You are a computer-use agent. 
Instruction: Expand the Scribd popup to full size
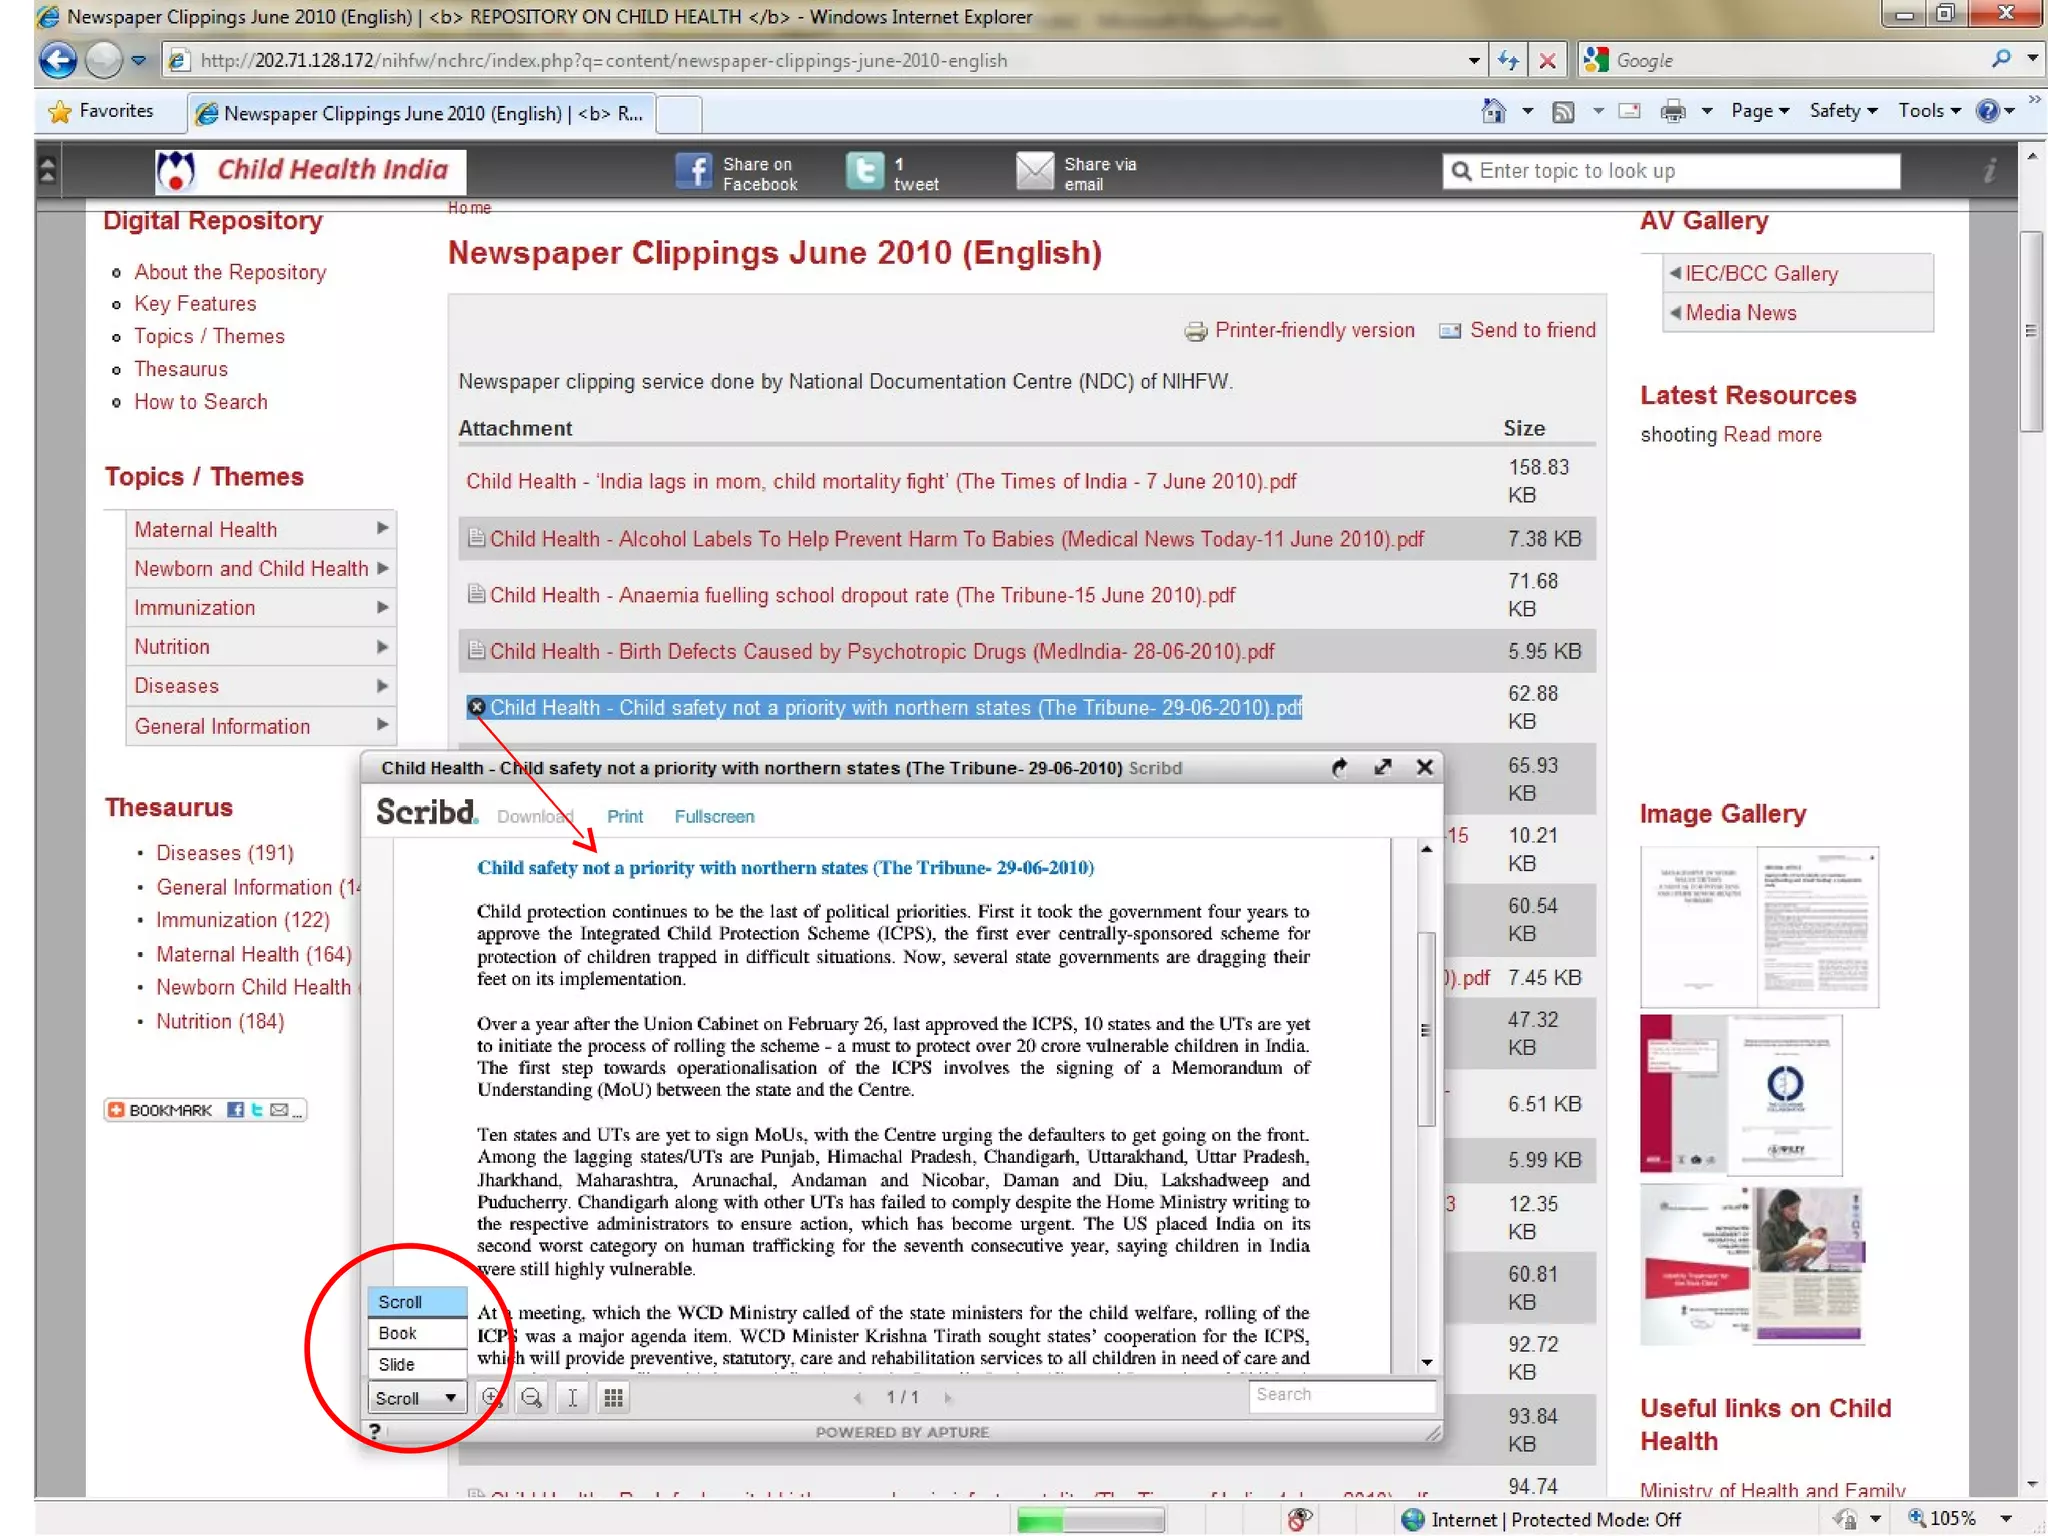point(1382,767)
